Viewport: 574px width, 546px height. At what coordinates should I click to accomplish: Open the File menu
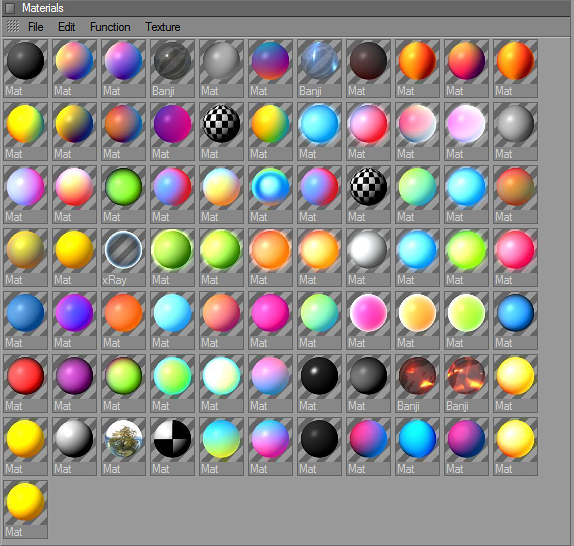36,27
